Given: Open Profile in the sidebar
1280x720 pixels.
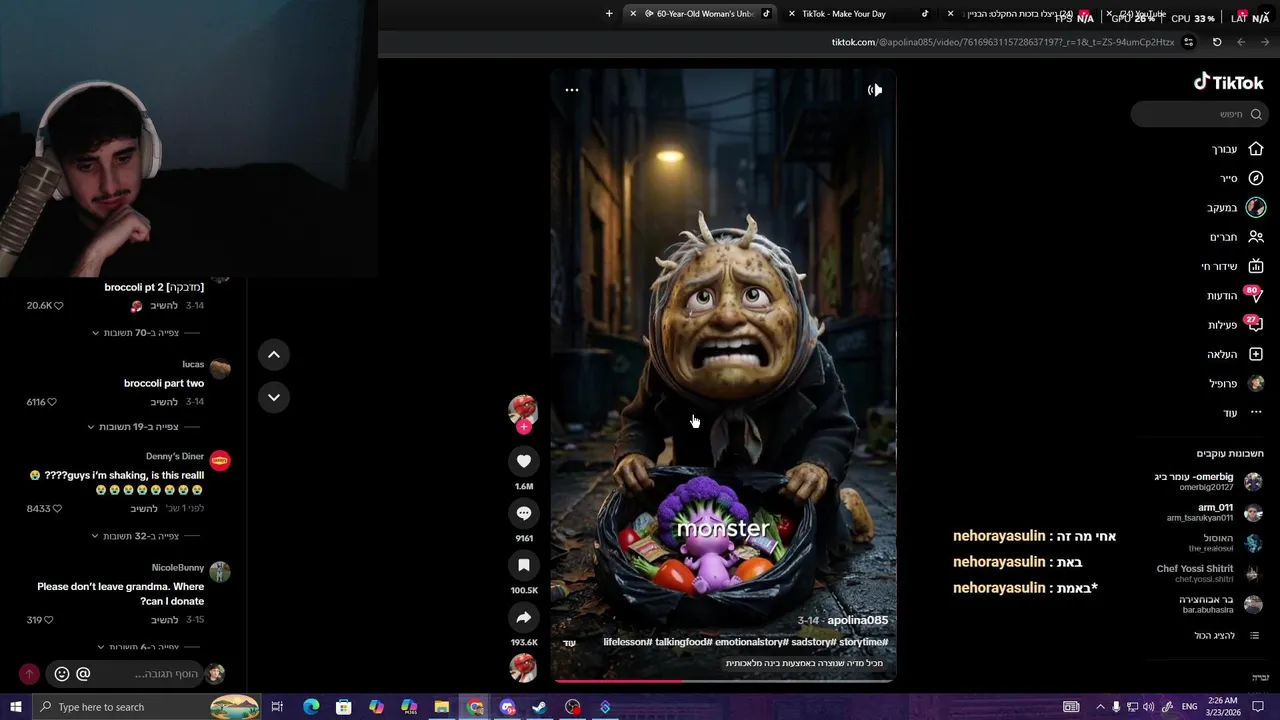Looking at the screenshot, I should pyautogui.click(x=1256, y=383).
